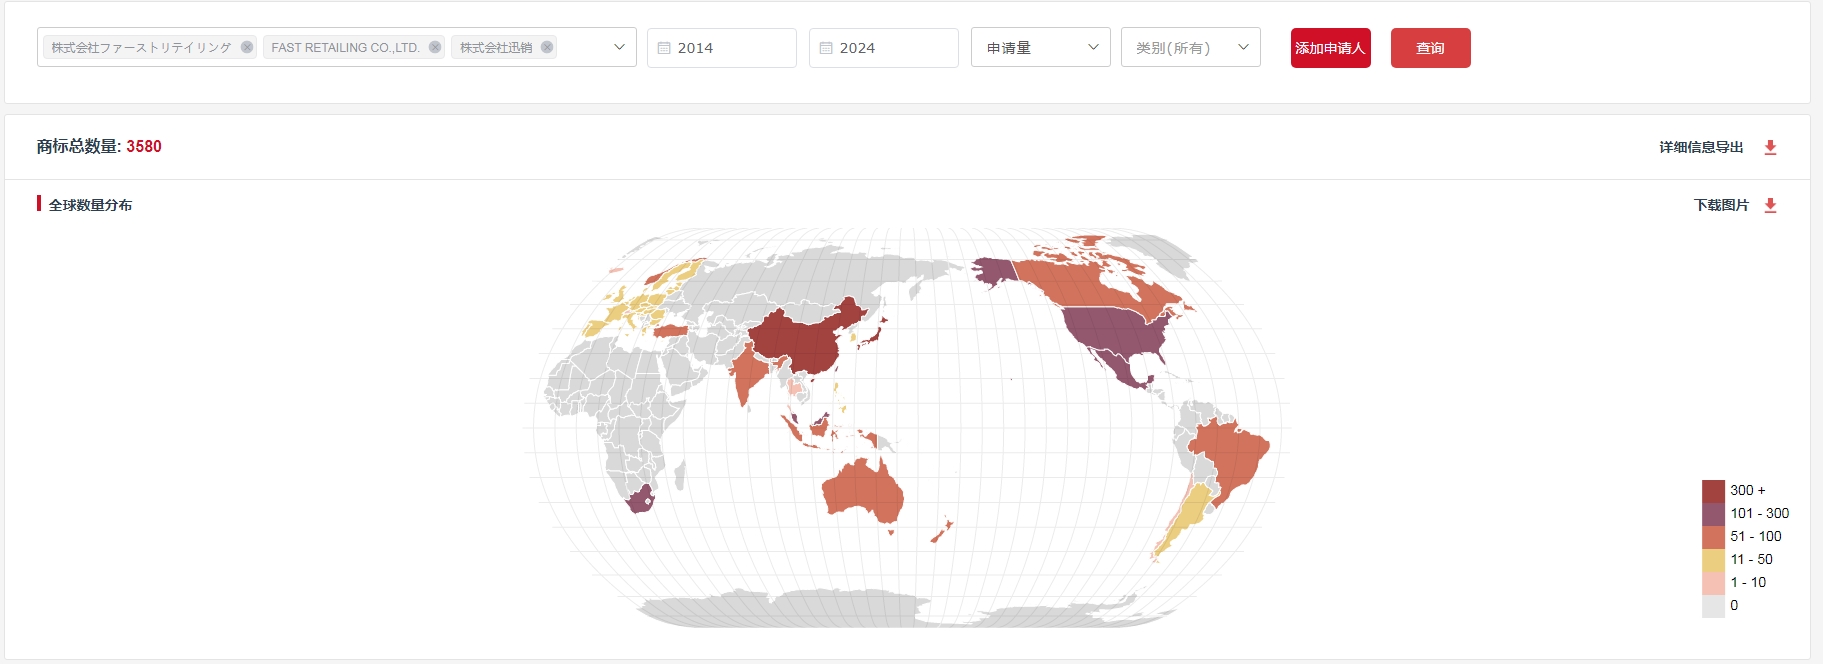Open the 类别(所有) category dropdown
Image resolution: width=1823 pixels, height=664 pixels.
point(1190,48)
